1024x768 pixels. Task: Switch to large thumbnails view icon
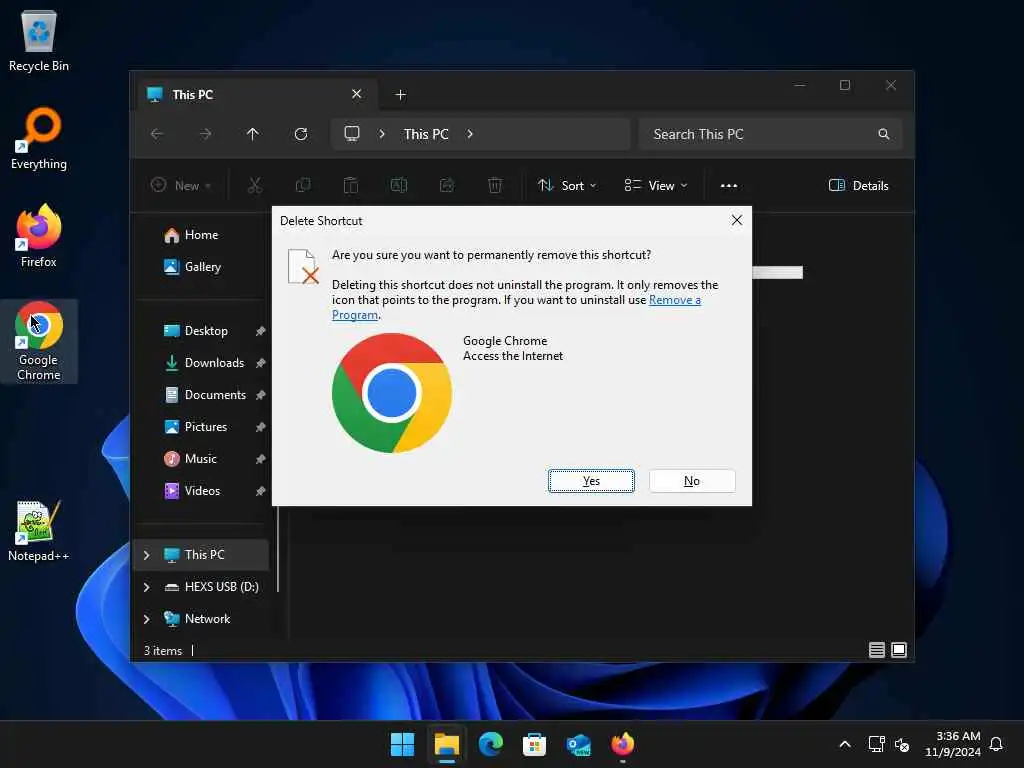pyautogui.click(x=899, y=650)
